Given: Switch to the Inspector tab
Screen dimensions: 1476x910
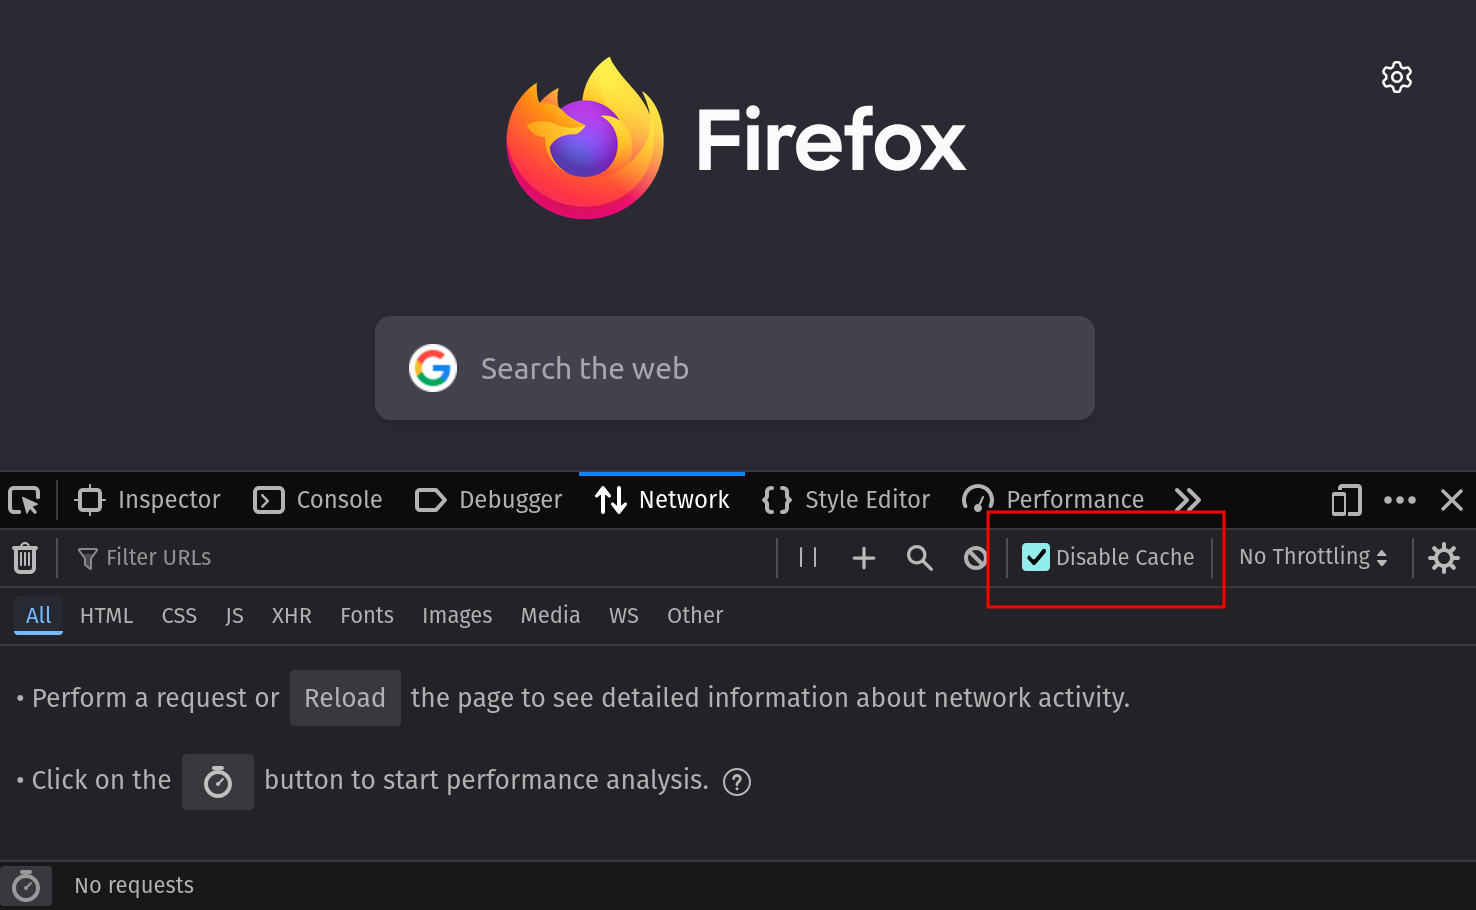Looking at the screenshot, I should 148,500.
